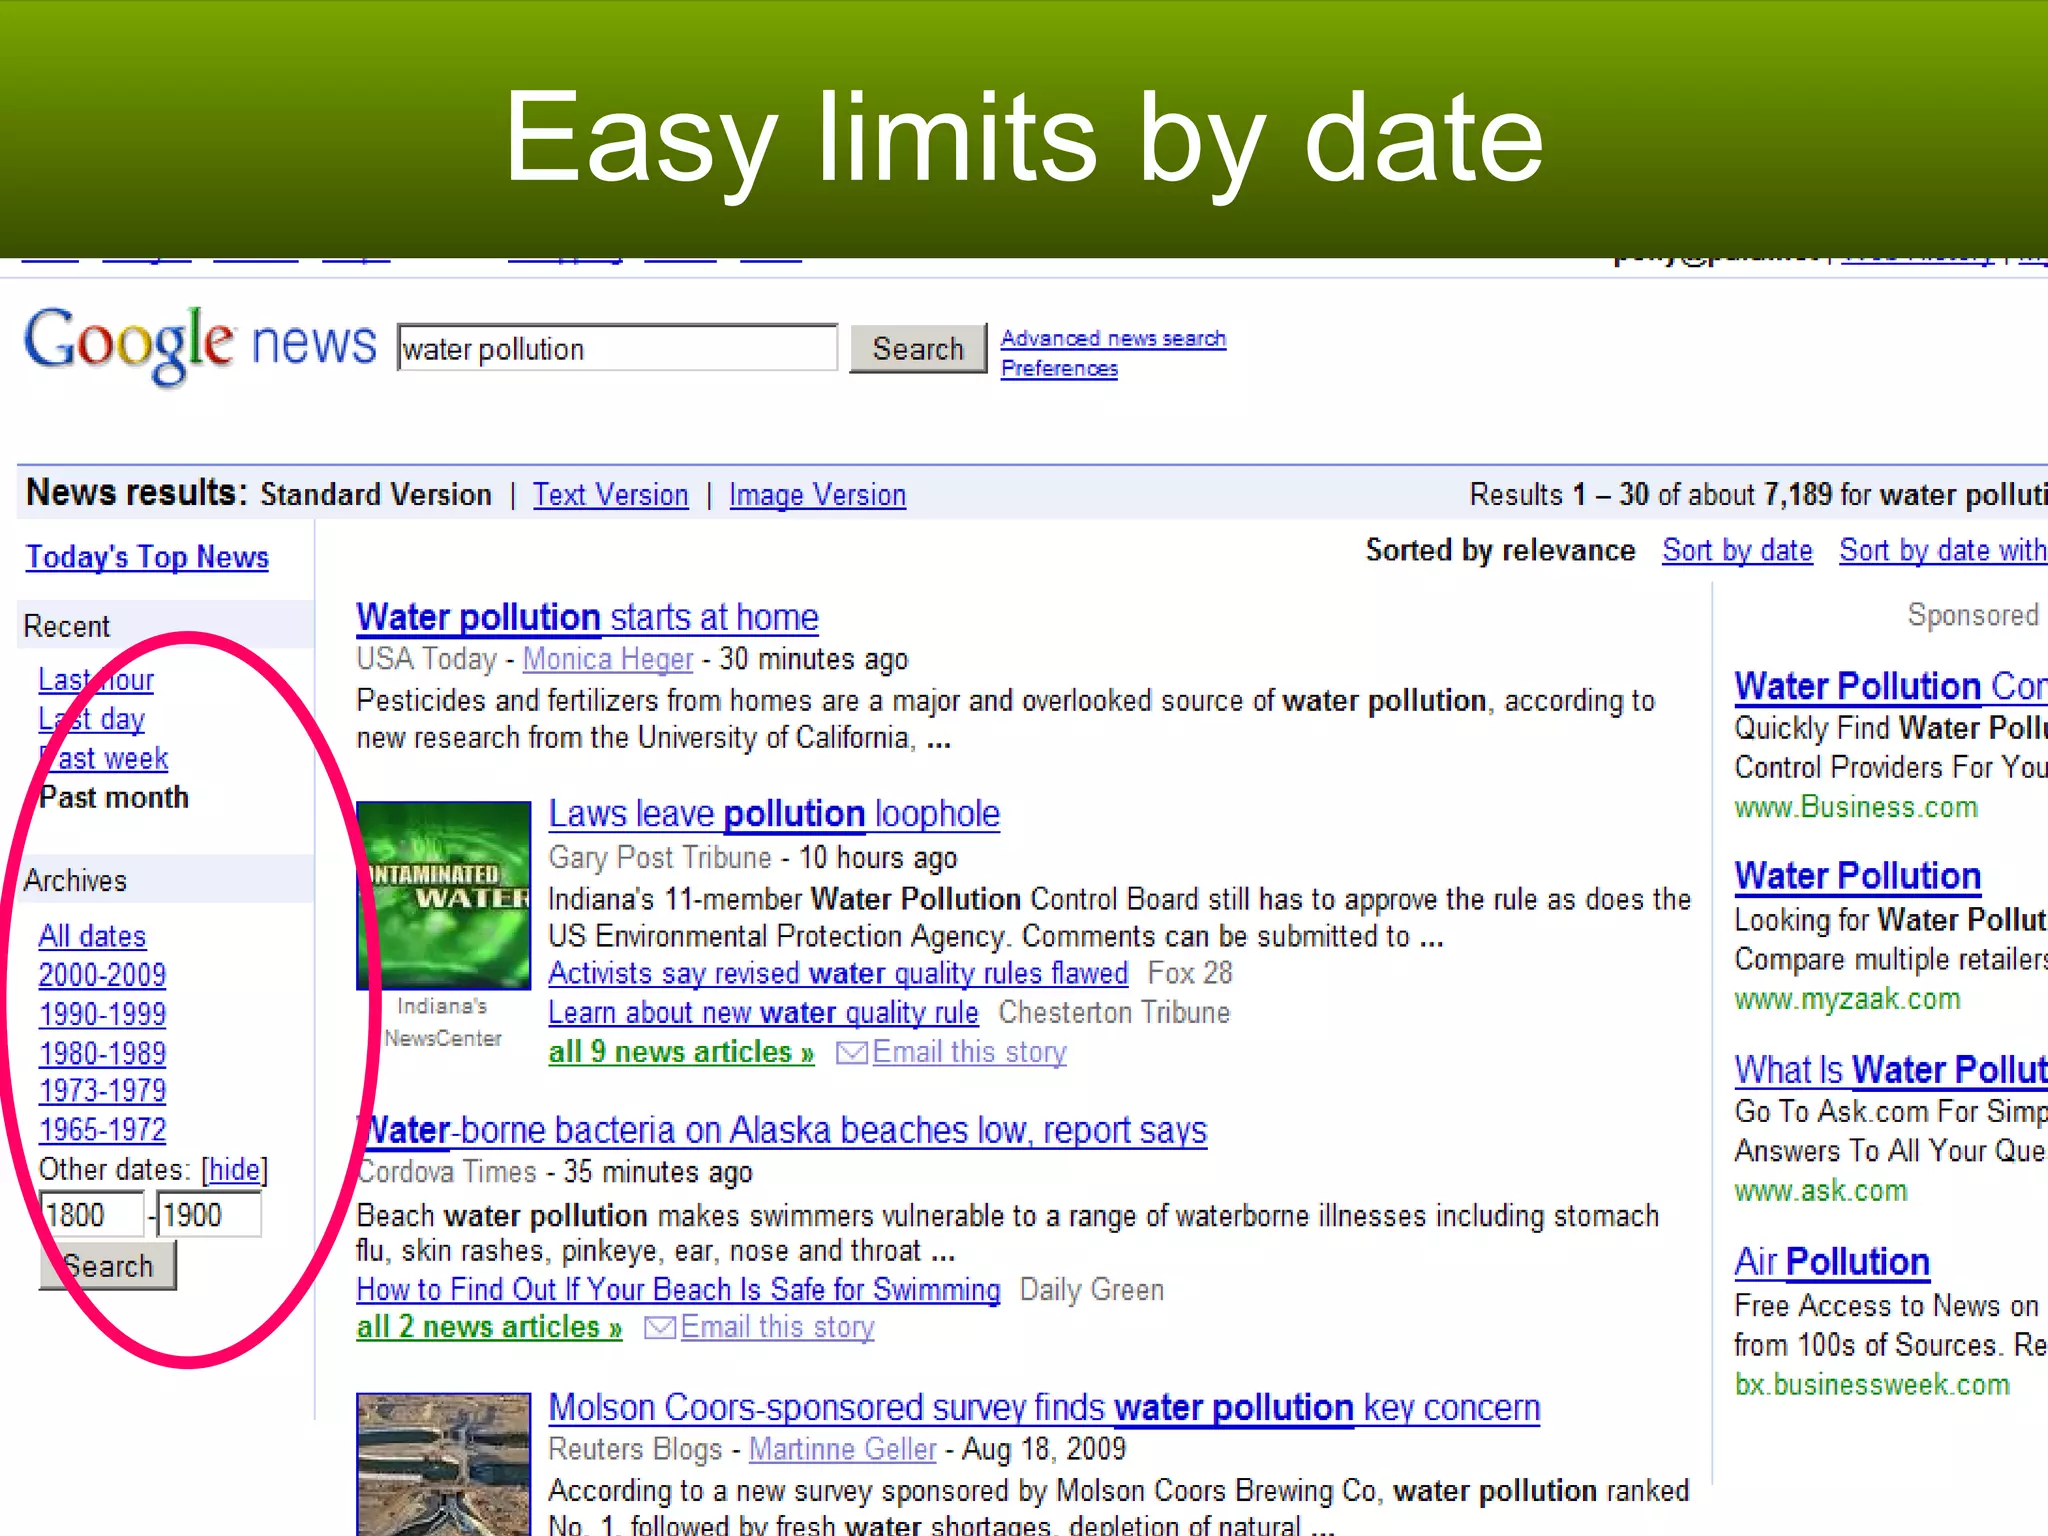Open author link Monica Heger
The image size is (2048, 1536).
608,659
